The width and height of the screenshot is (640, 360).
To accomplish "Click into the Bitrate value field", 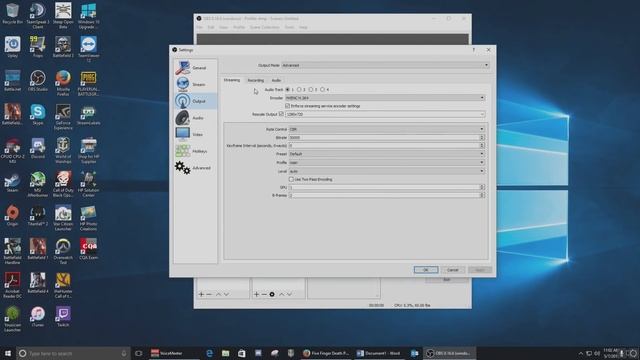I will coord(384,138).
